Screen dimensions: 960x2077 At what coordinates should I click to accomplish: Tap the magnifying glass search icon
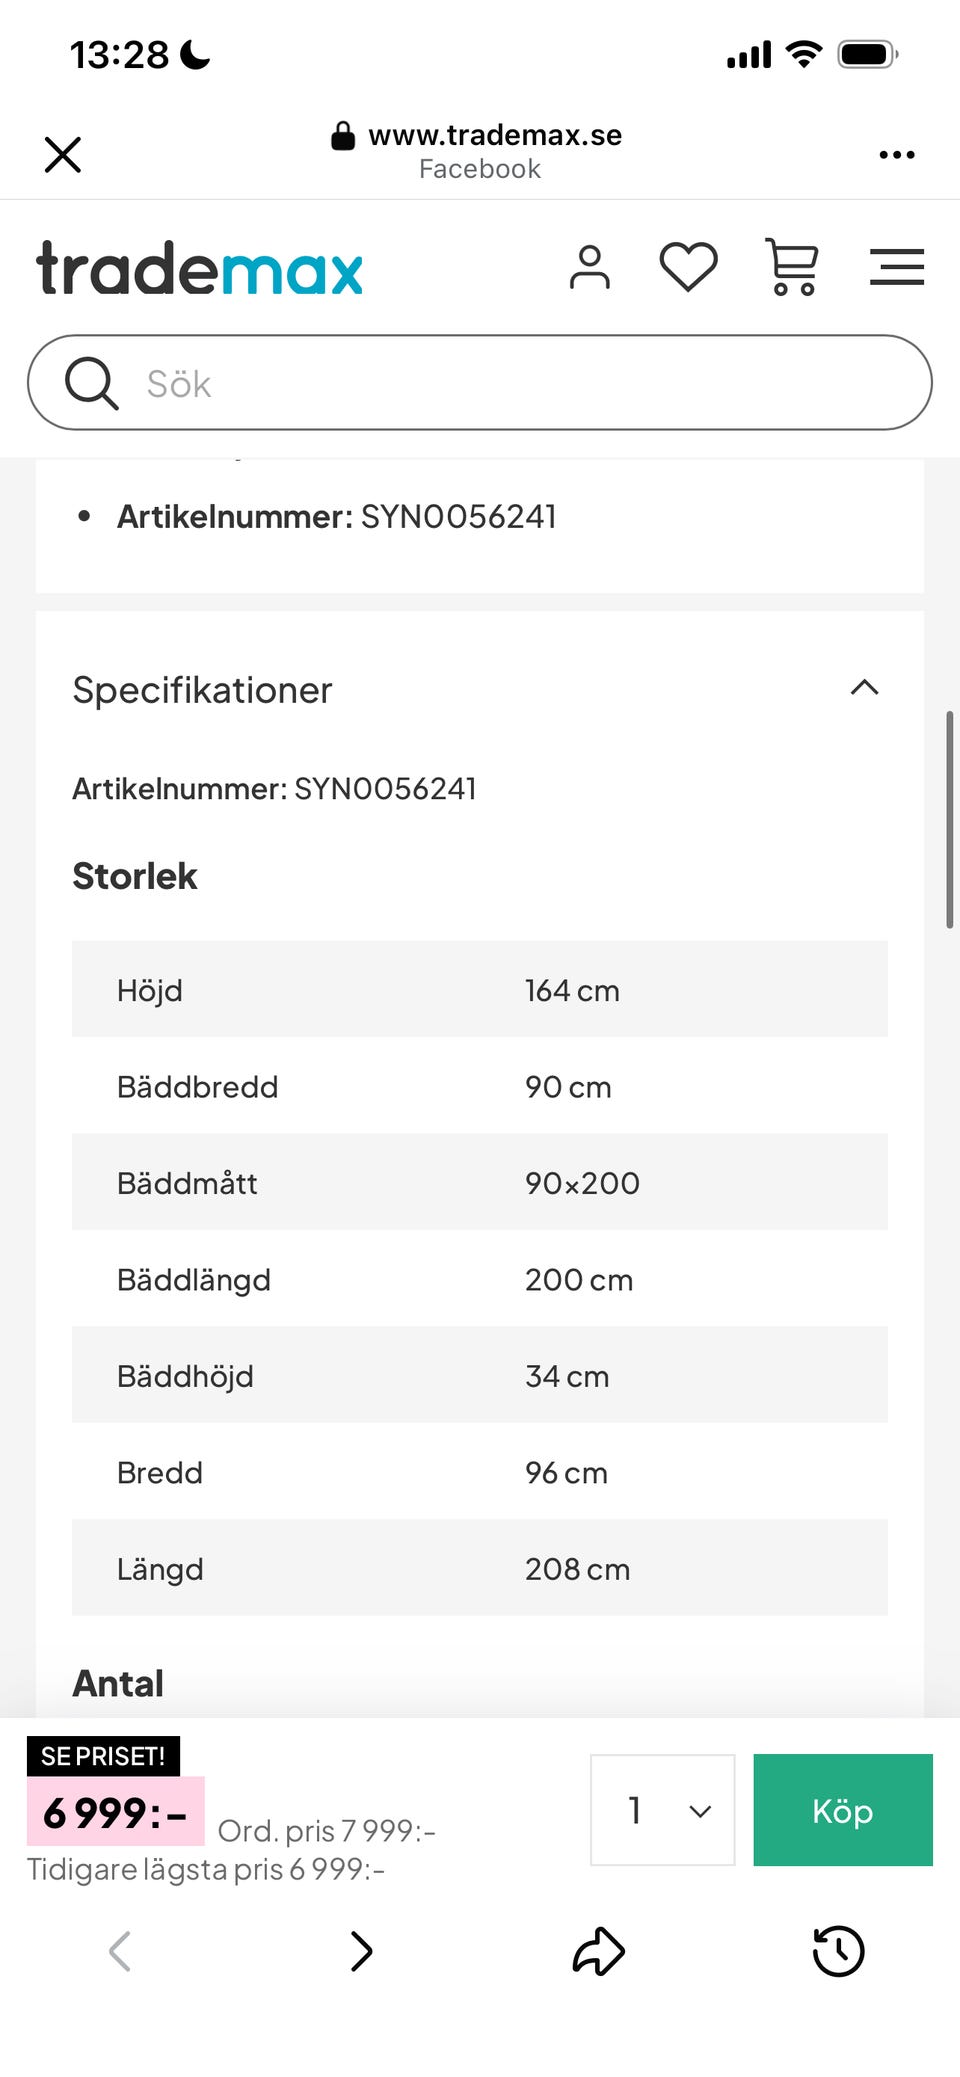[91, 383]
